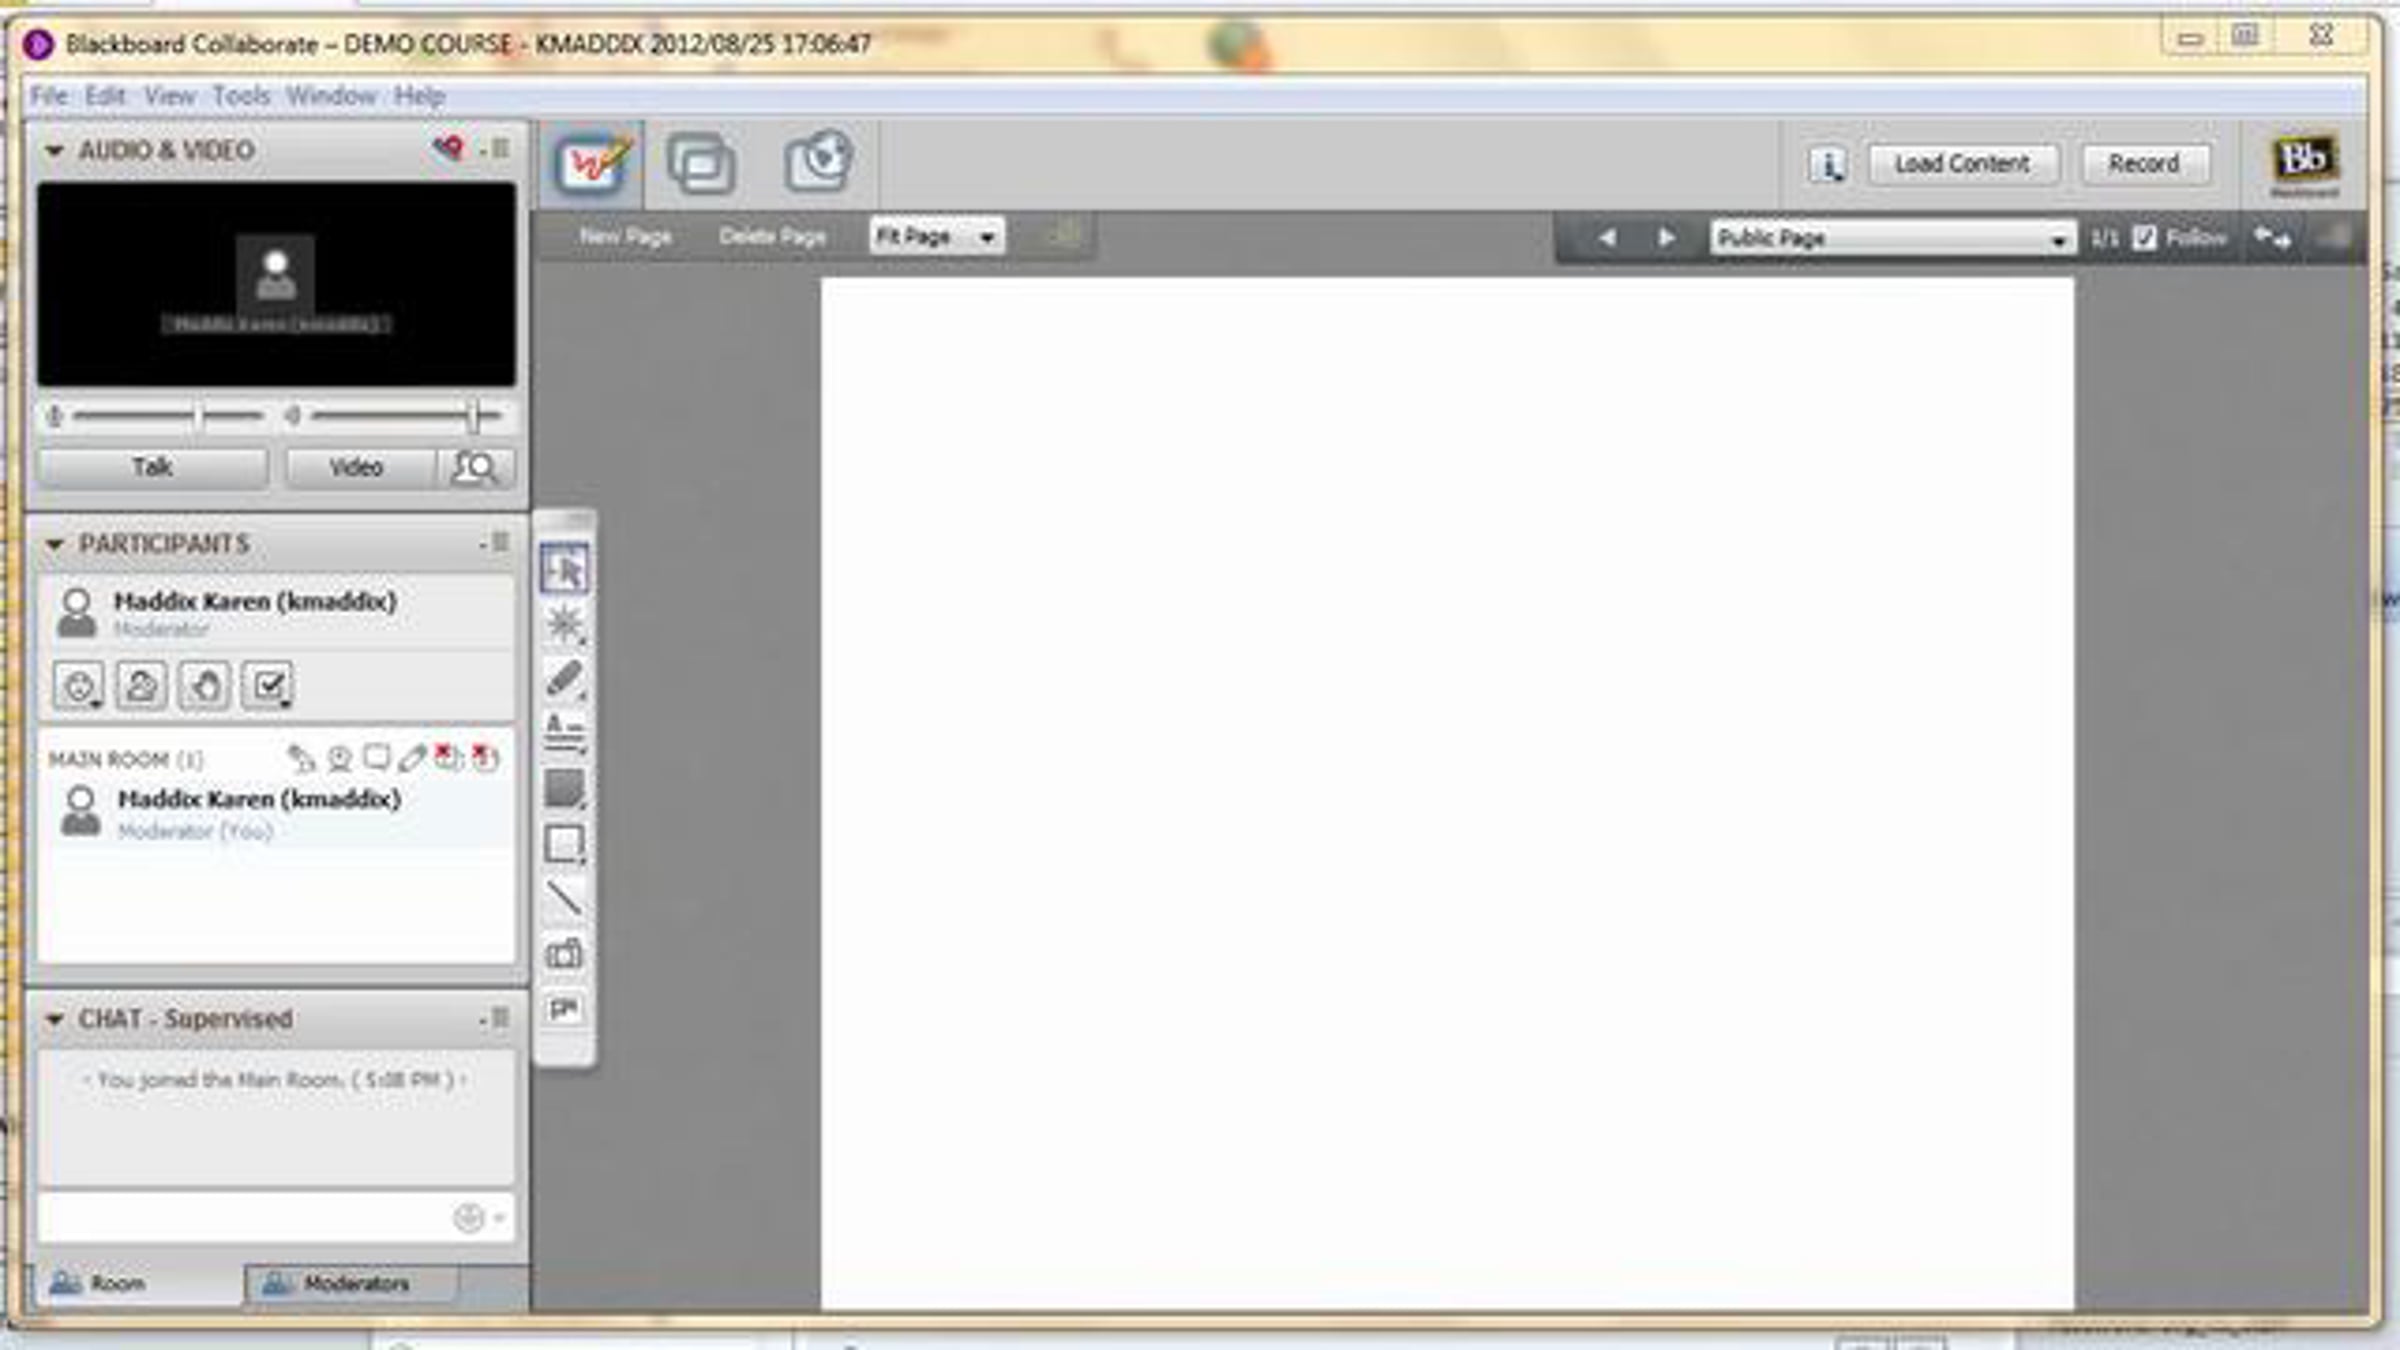The width and height of the screenshot is (2400, 1350).
Task: Toggle Main Room audio permission icon
Action: (301, 759)
